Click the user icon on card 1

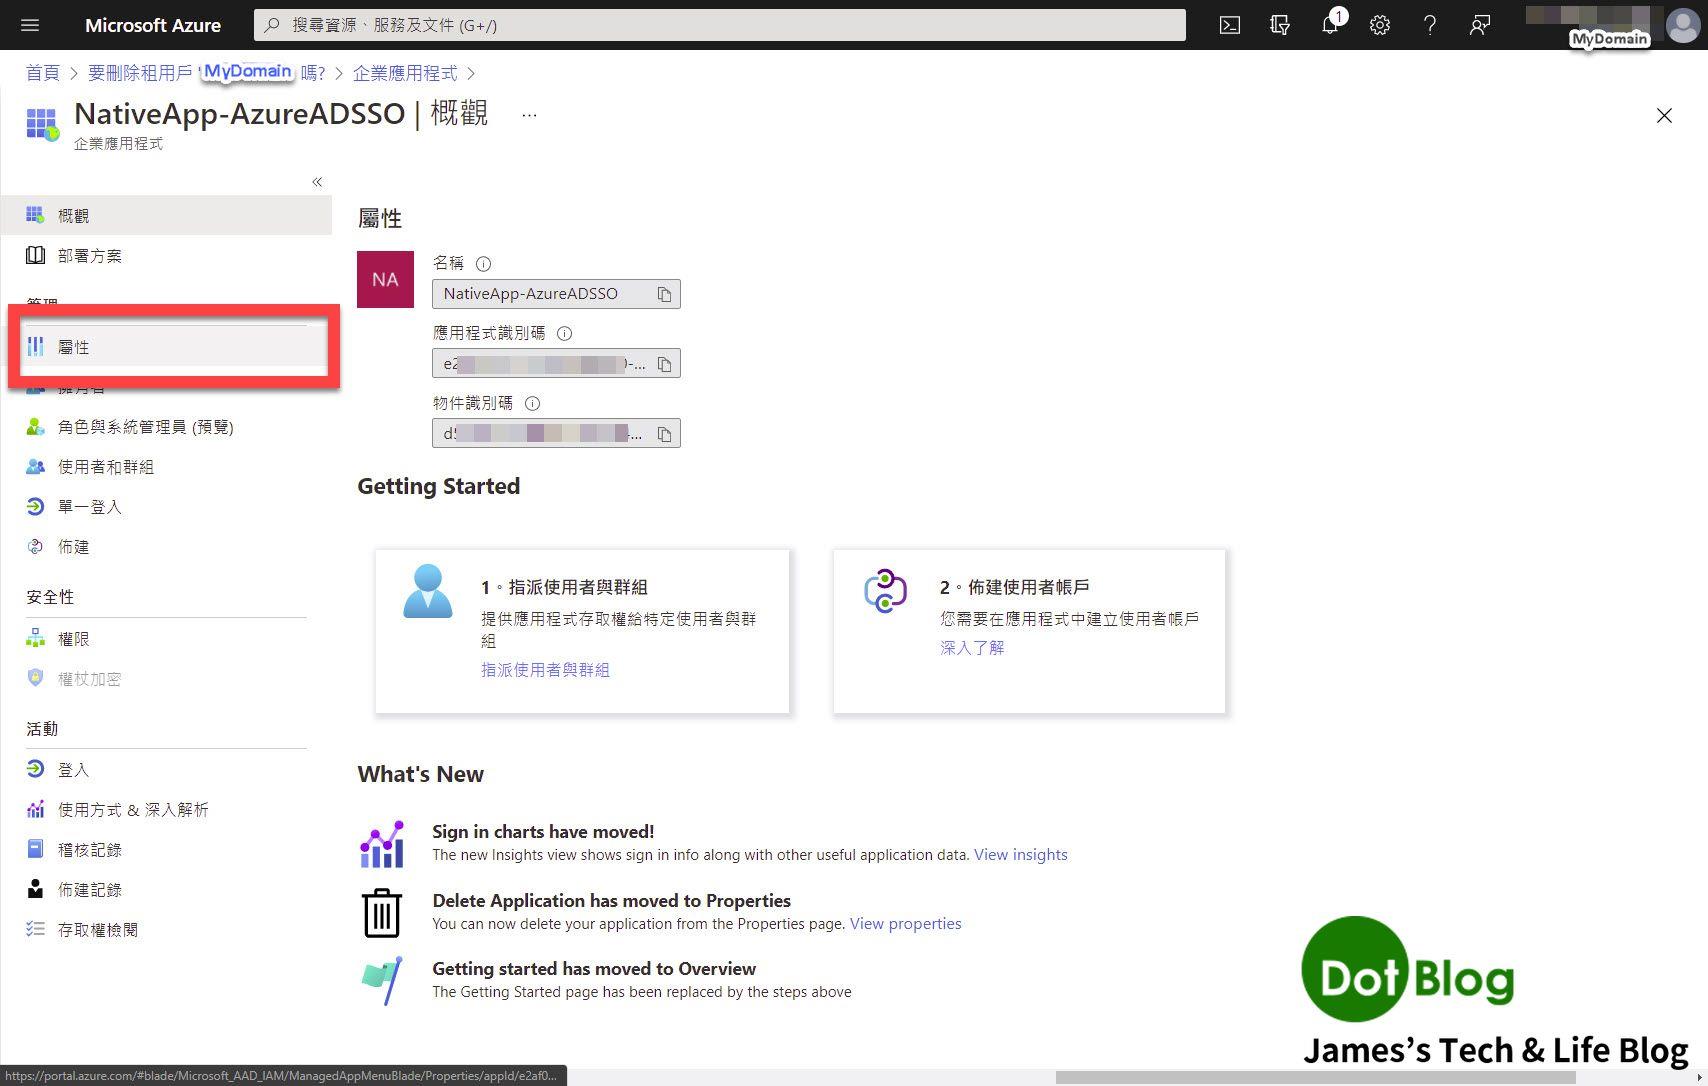pyautogui.click(x=427, y=591)
